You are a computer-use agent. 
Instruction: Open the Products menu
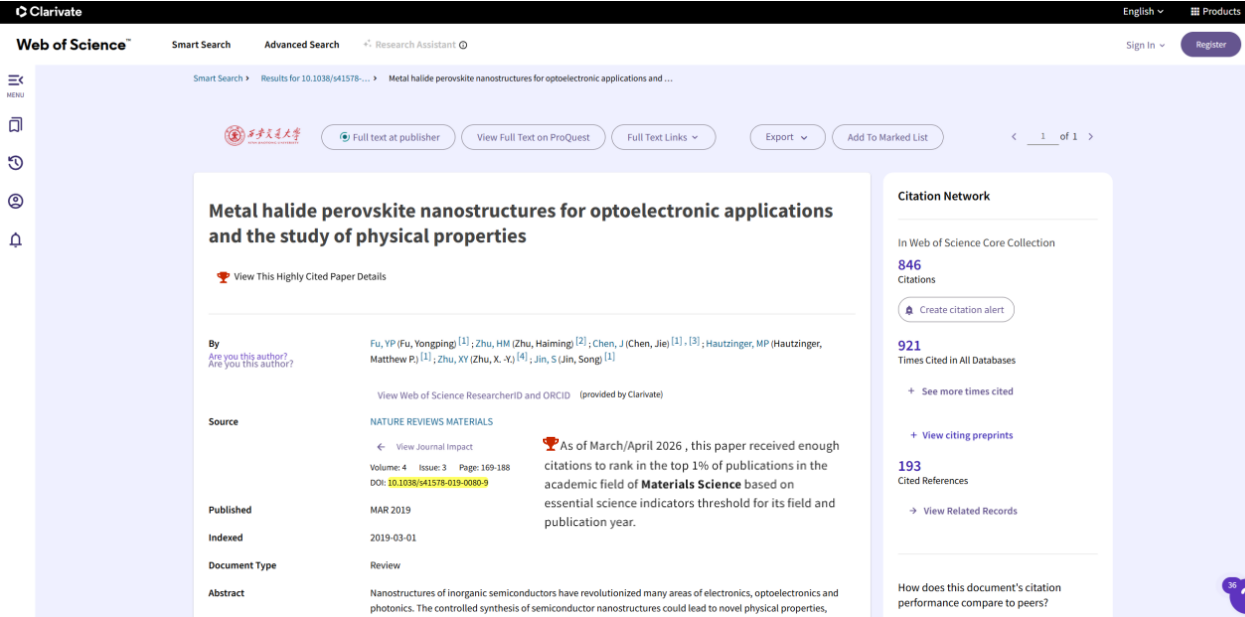pyautogui.click(x=1215, y=11)
